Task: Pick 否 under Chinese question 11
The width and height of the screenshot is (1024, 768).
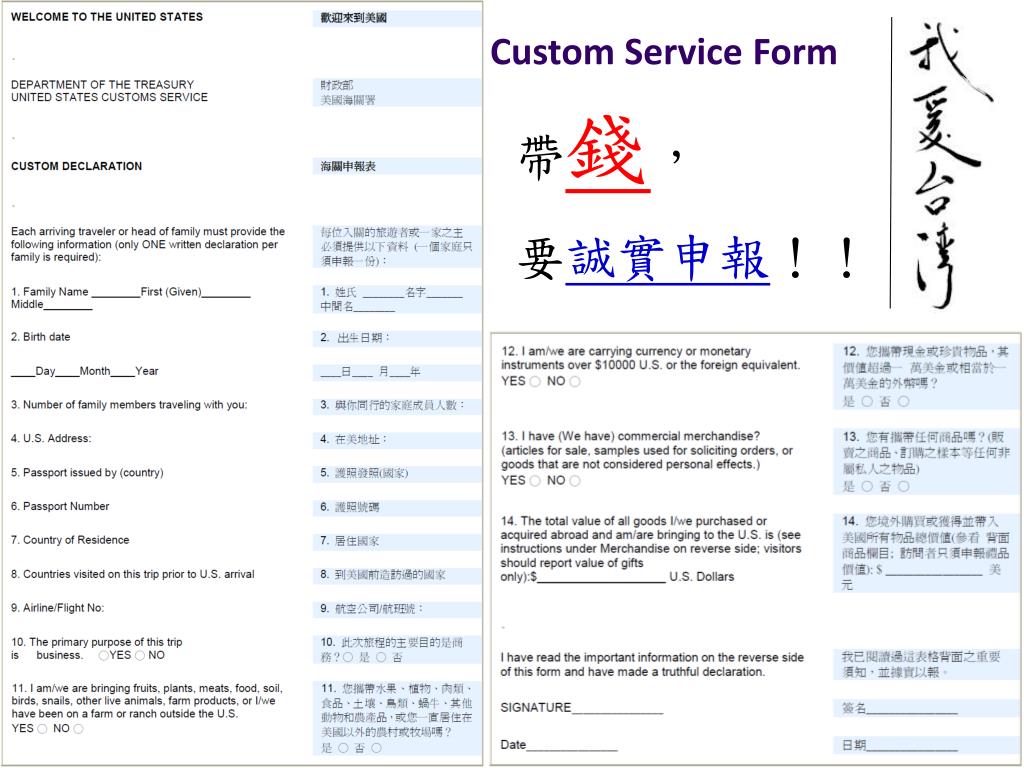Action: click(376, 748)
